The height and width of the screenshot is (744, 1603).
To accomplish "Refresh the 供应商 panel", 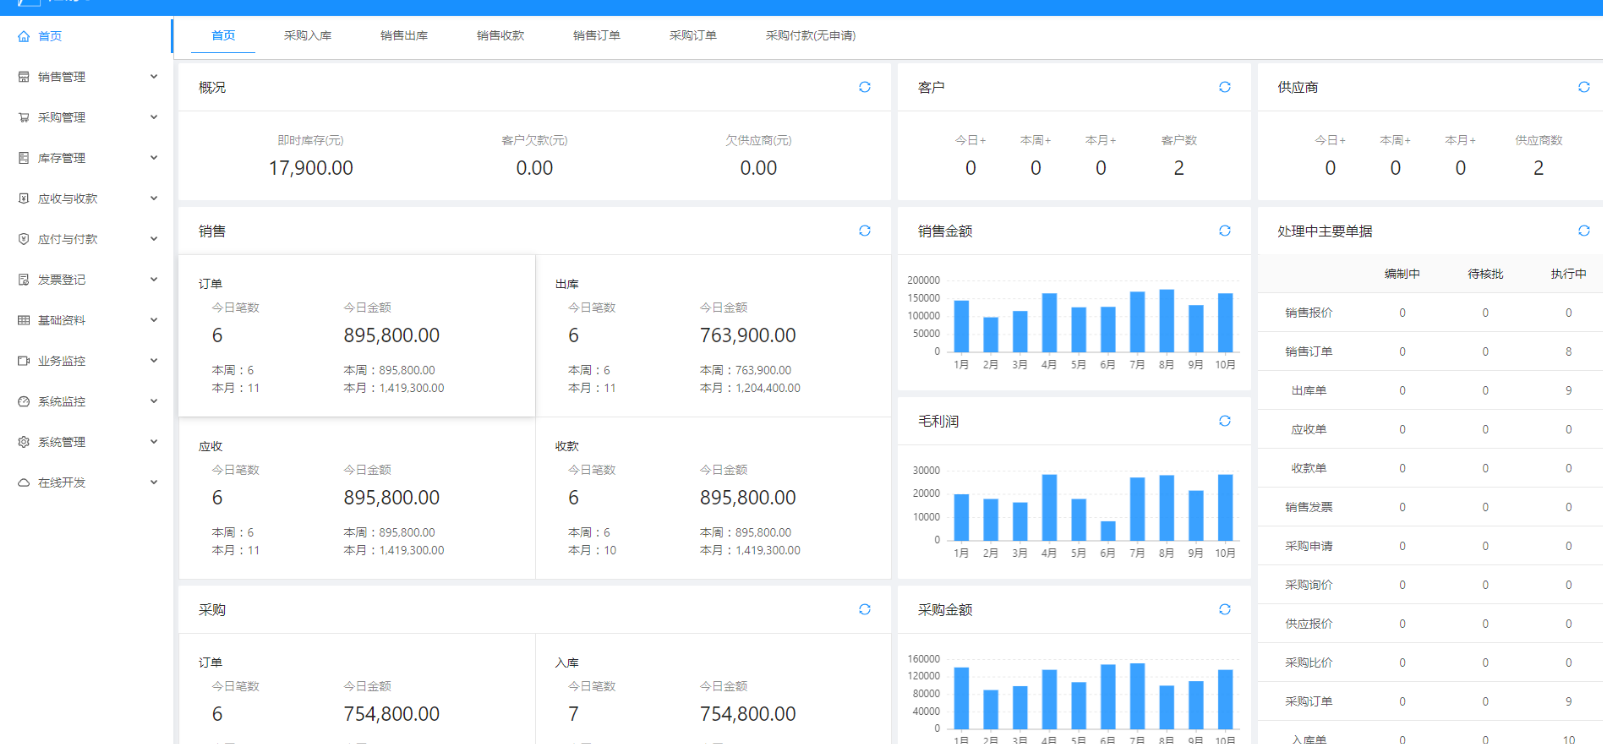I will pyautogui.click(x=1584, y=87).
